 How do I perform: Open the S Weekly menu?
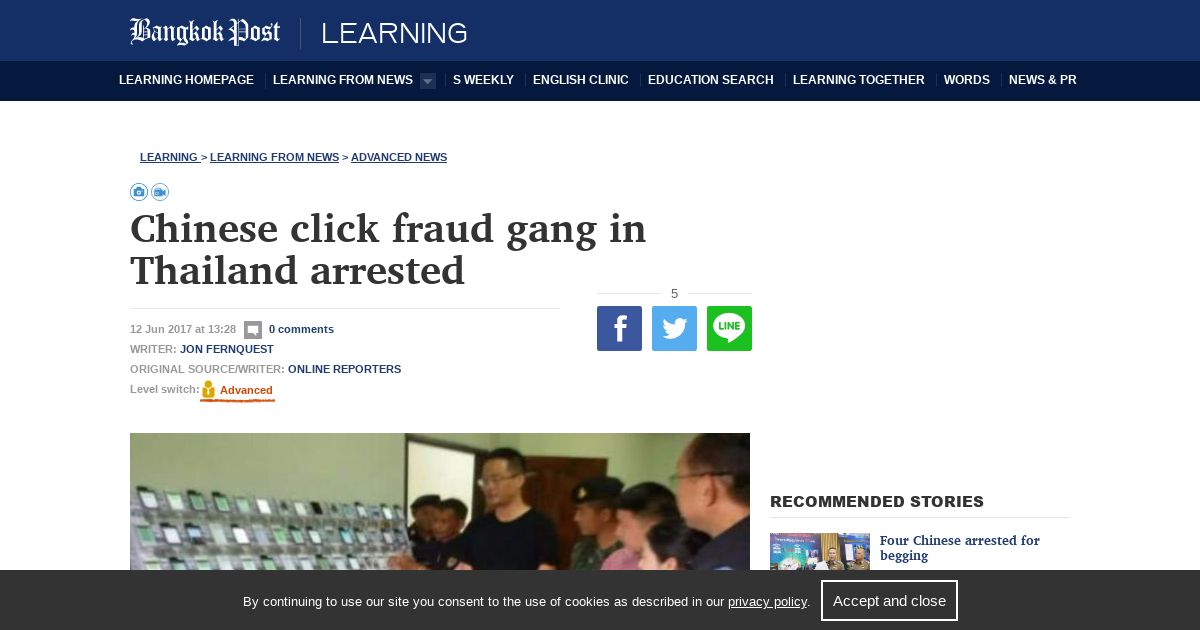point(483,80)
